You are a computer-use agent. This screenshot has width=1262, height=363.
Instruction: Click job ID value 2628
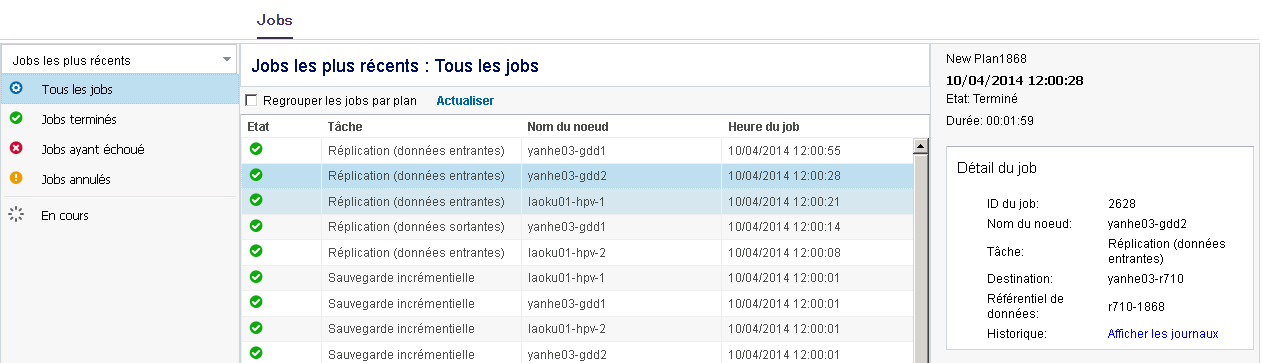pyautogui.click(x=1121, y=203)
